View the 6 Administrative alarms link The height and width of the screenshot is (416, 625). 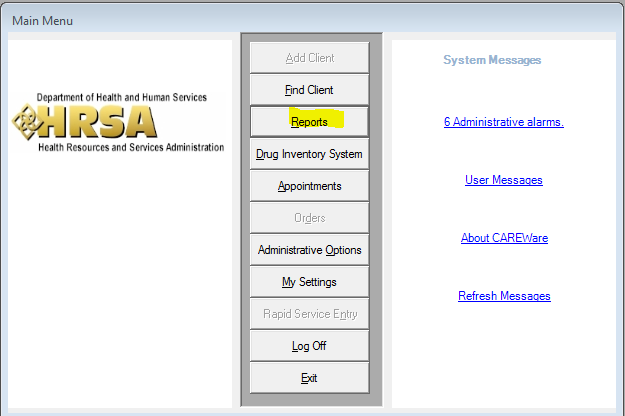(x=504, y=122)
